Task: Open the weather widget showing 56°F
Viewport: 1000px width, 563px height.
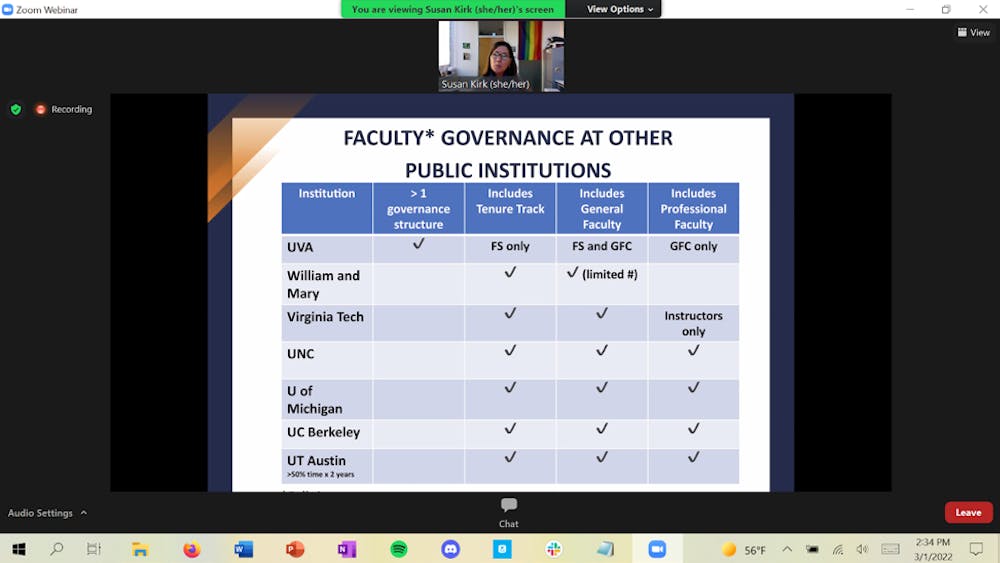Action: 744,550
